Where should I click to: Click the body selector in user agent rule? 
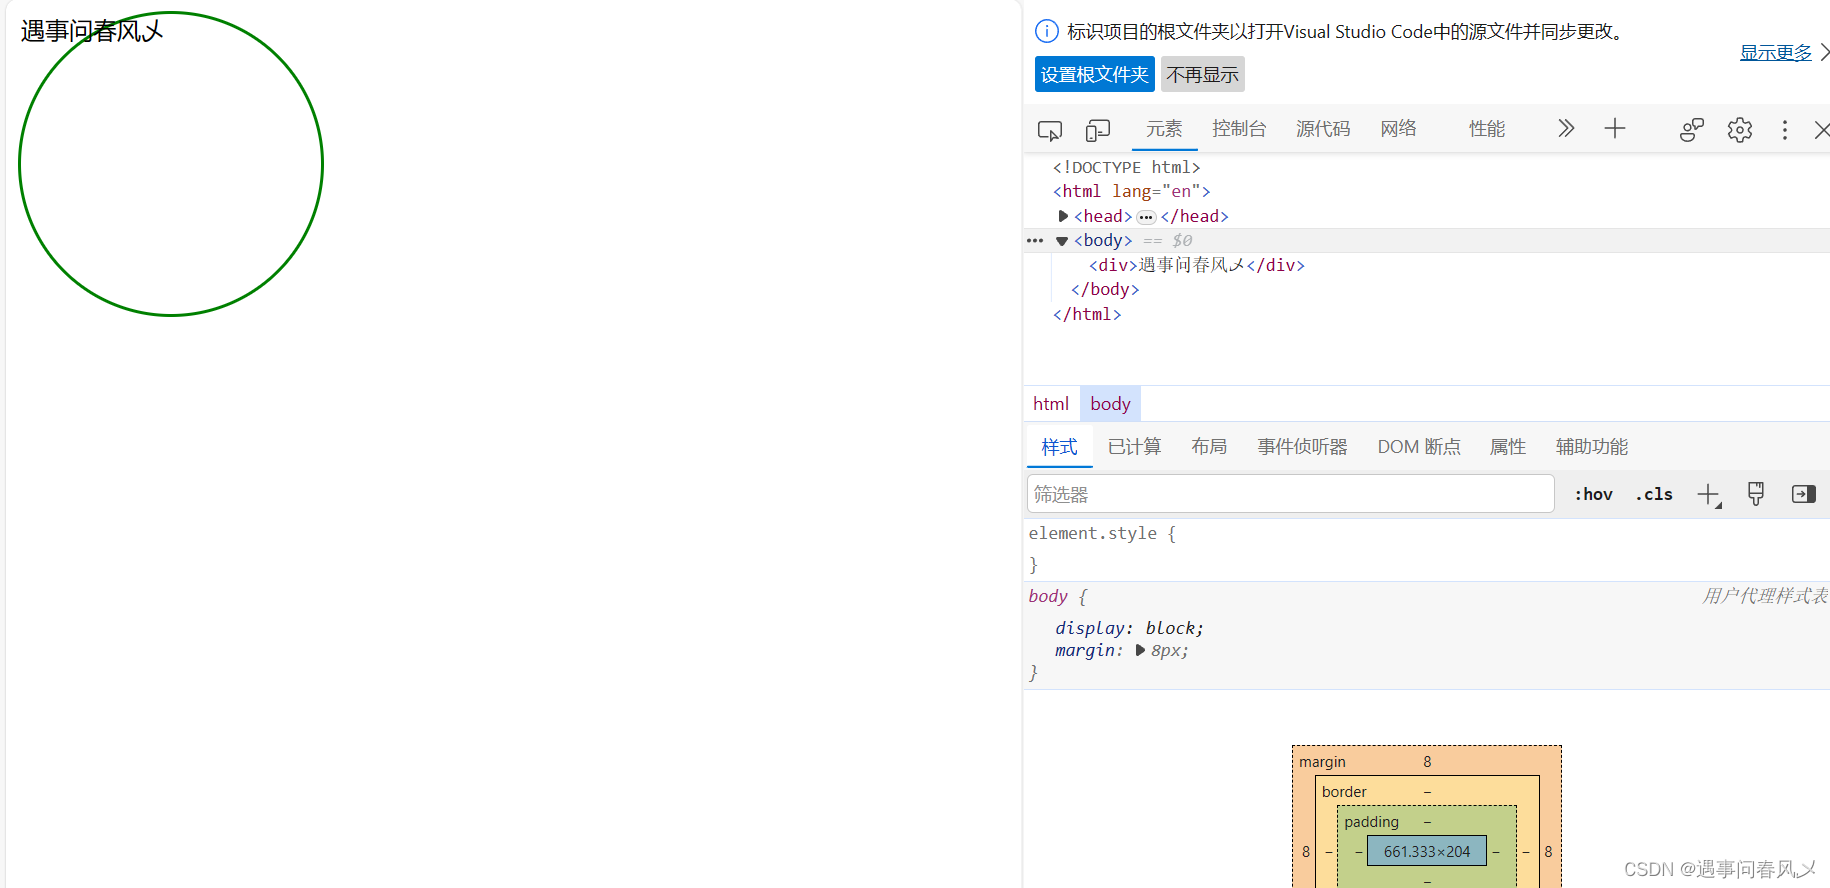pos(1048,596)
